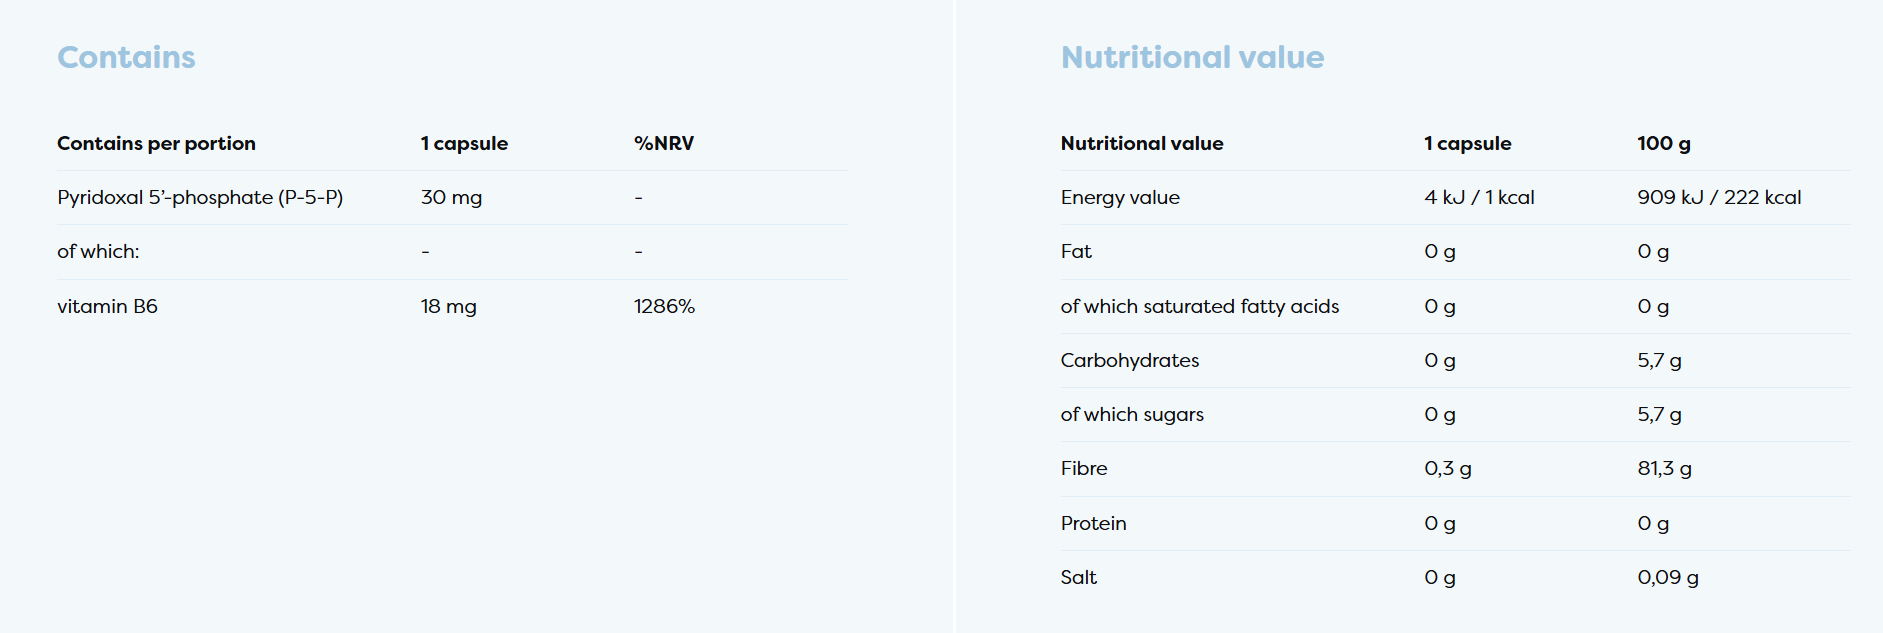Select the vitamin B6 row label

(x=107, y=307)
